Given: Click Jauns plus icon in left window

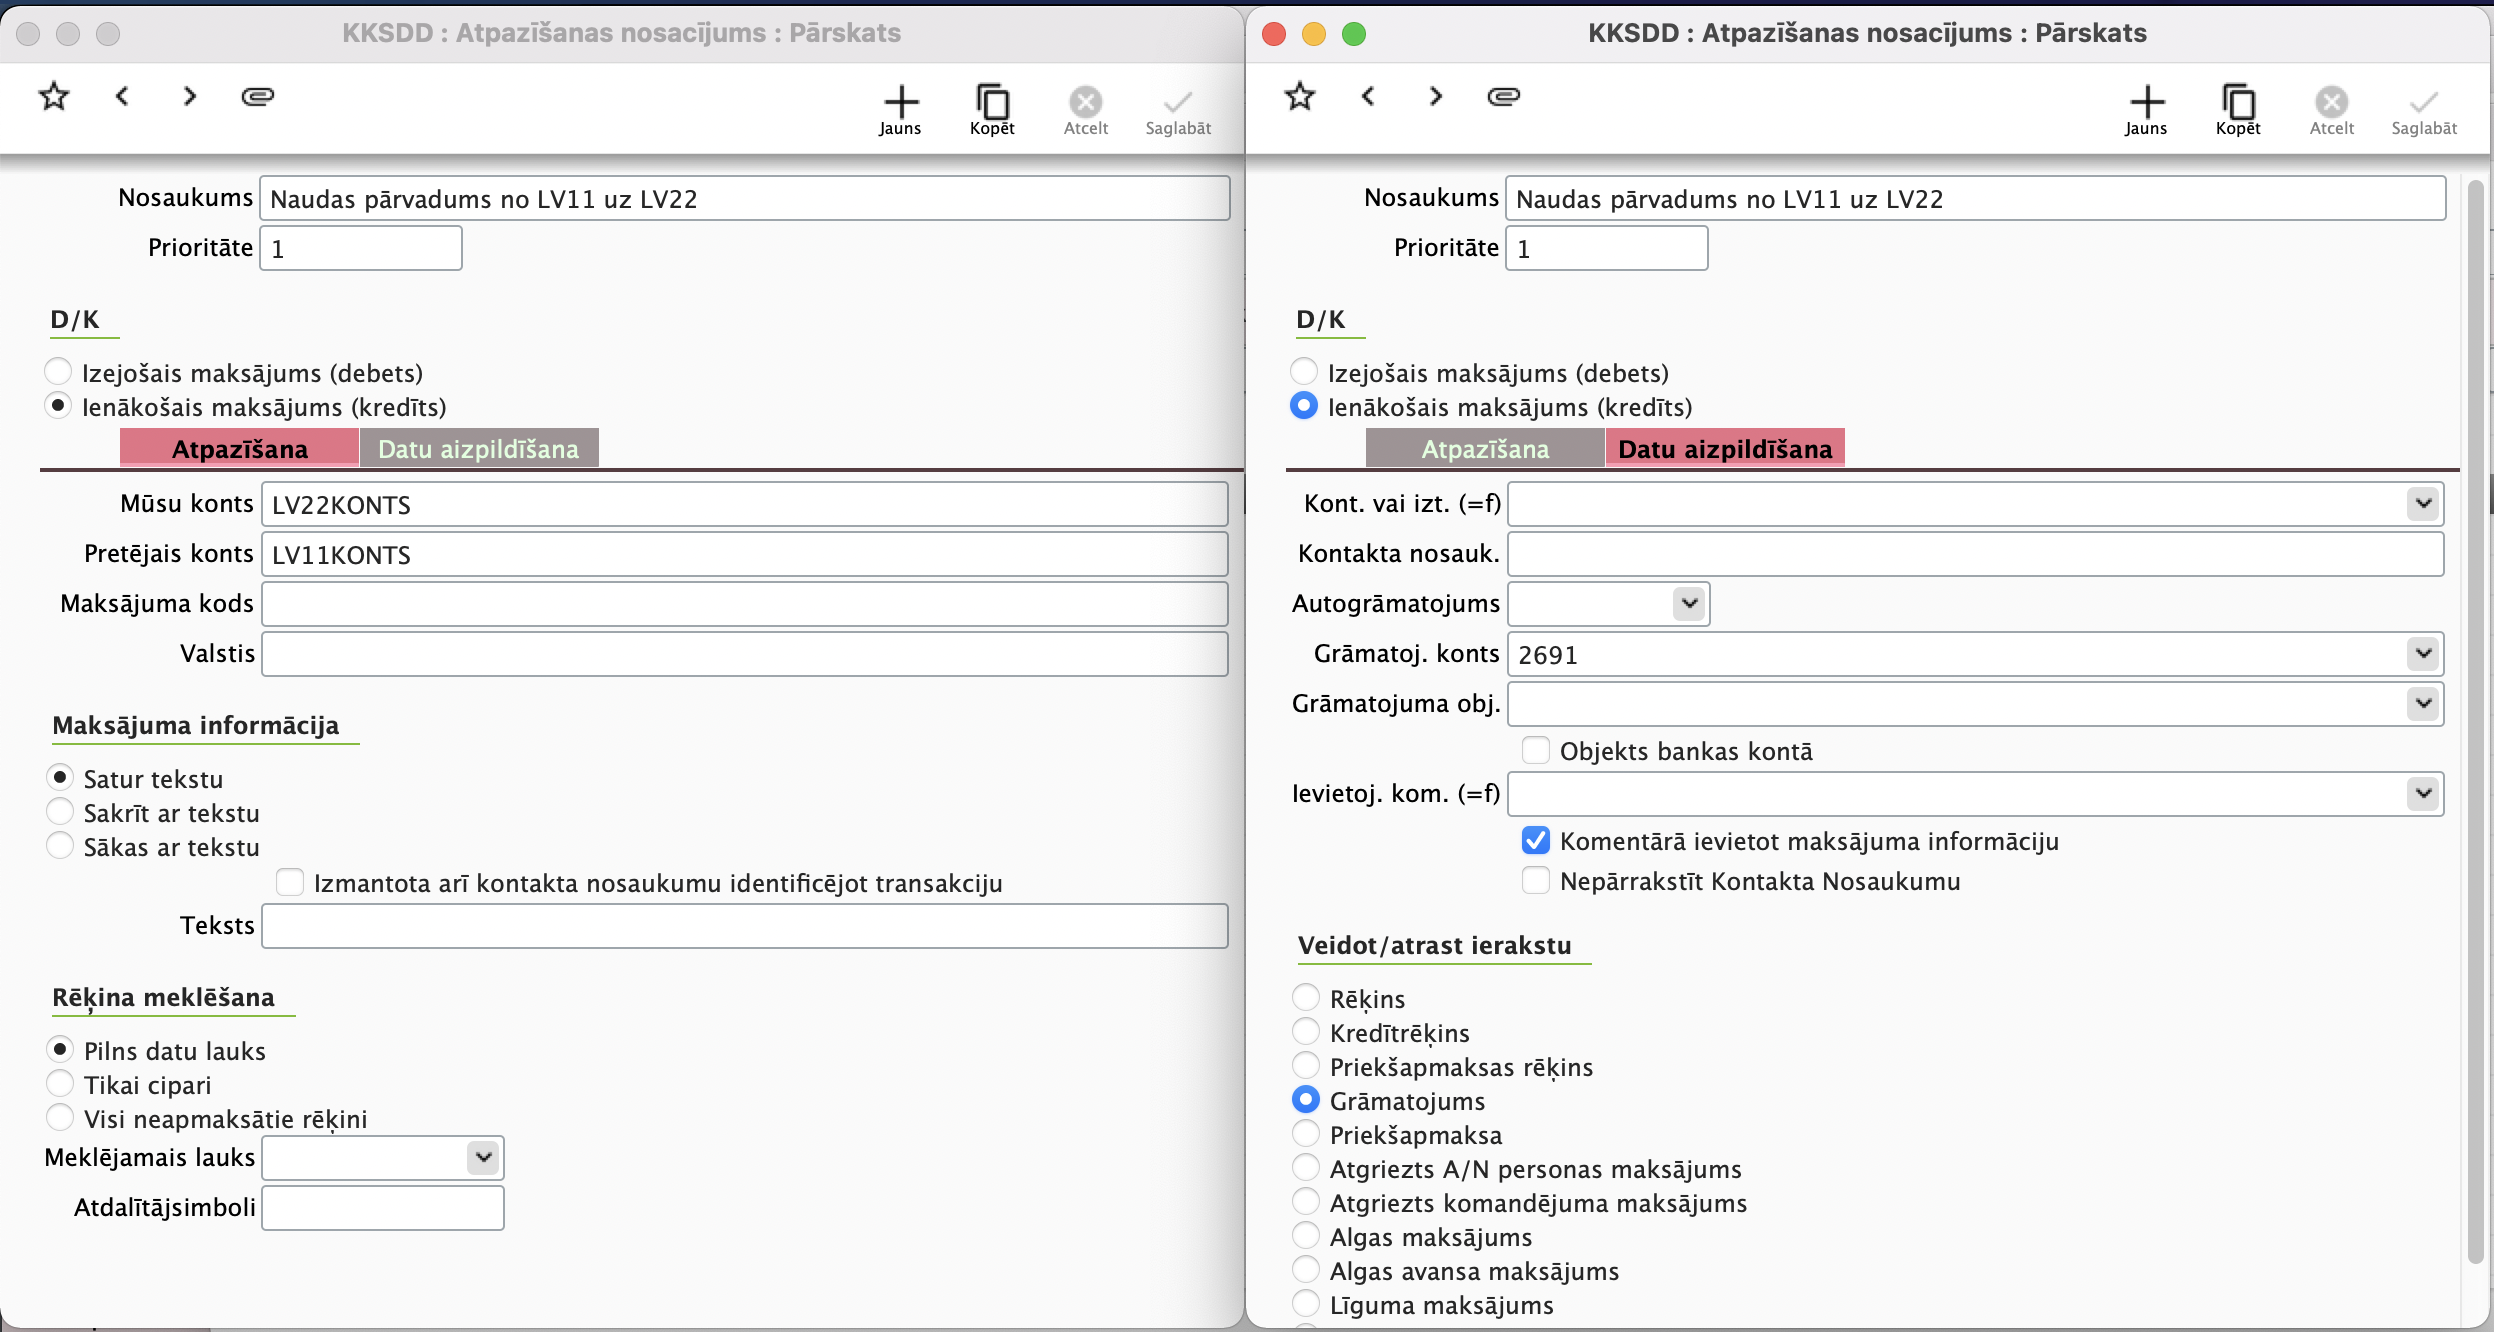Looking at the screenshot, I should (900, 101).
